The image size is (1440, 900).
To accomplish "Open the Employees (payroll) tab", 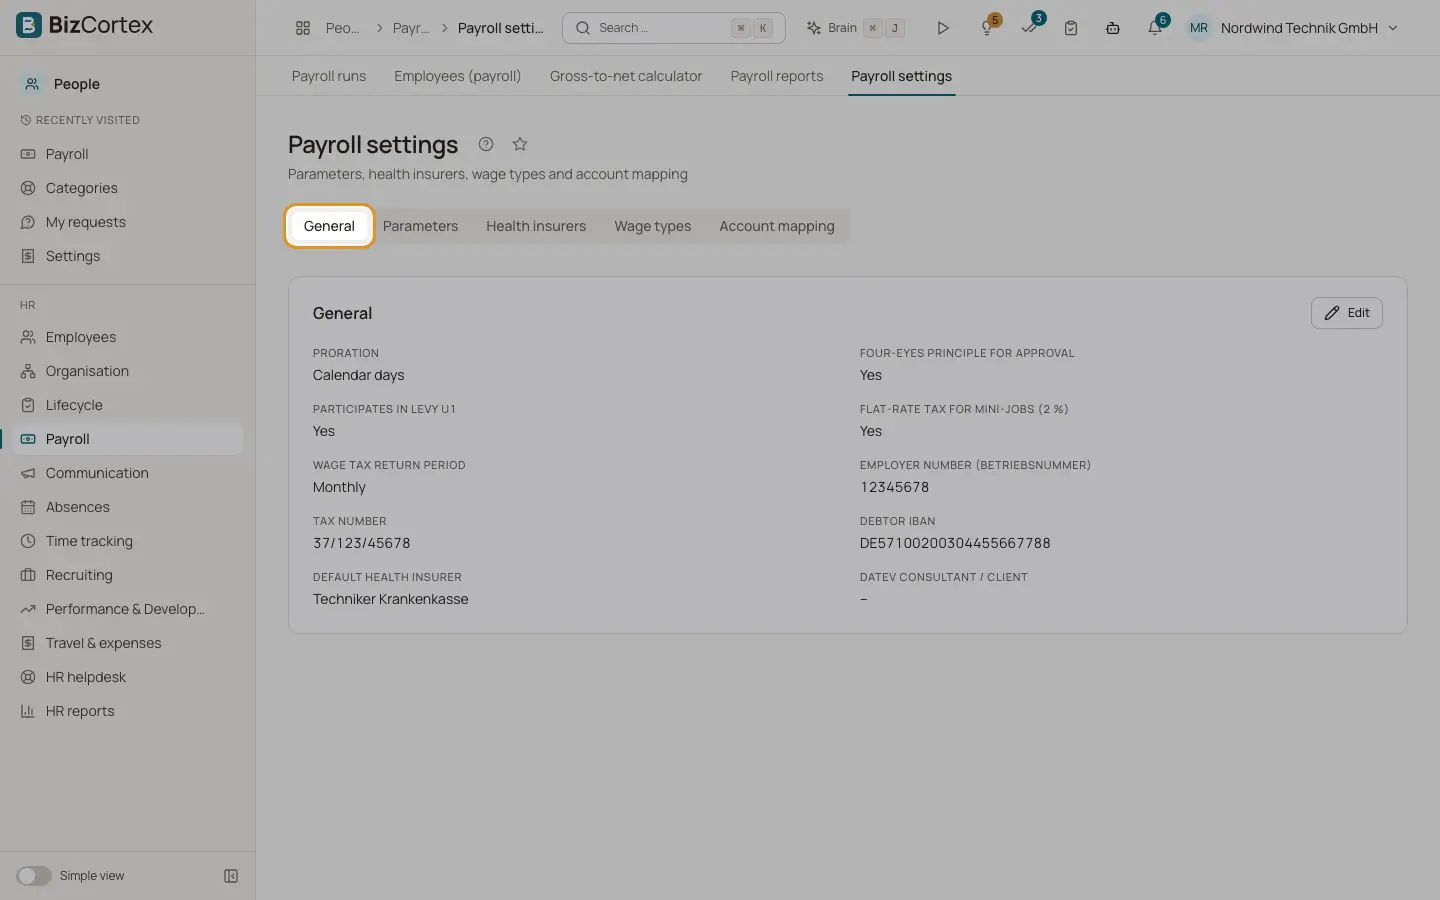I will 458,76.
